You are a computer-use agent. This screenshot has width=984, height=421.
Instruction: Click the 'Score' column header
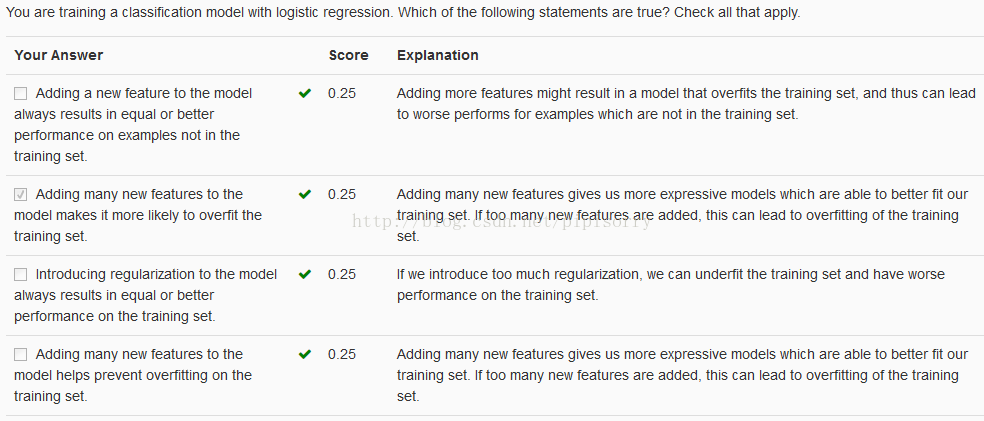348,55
